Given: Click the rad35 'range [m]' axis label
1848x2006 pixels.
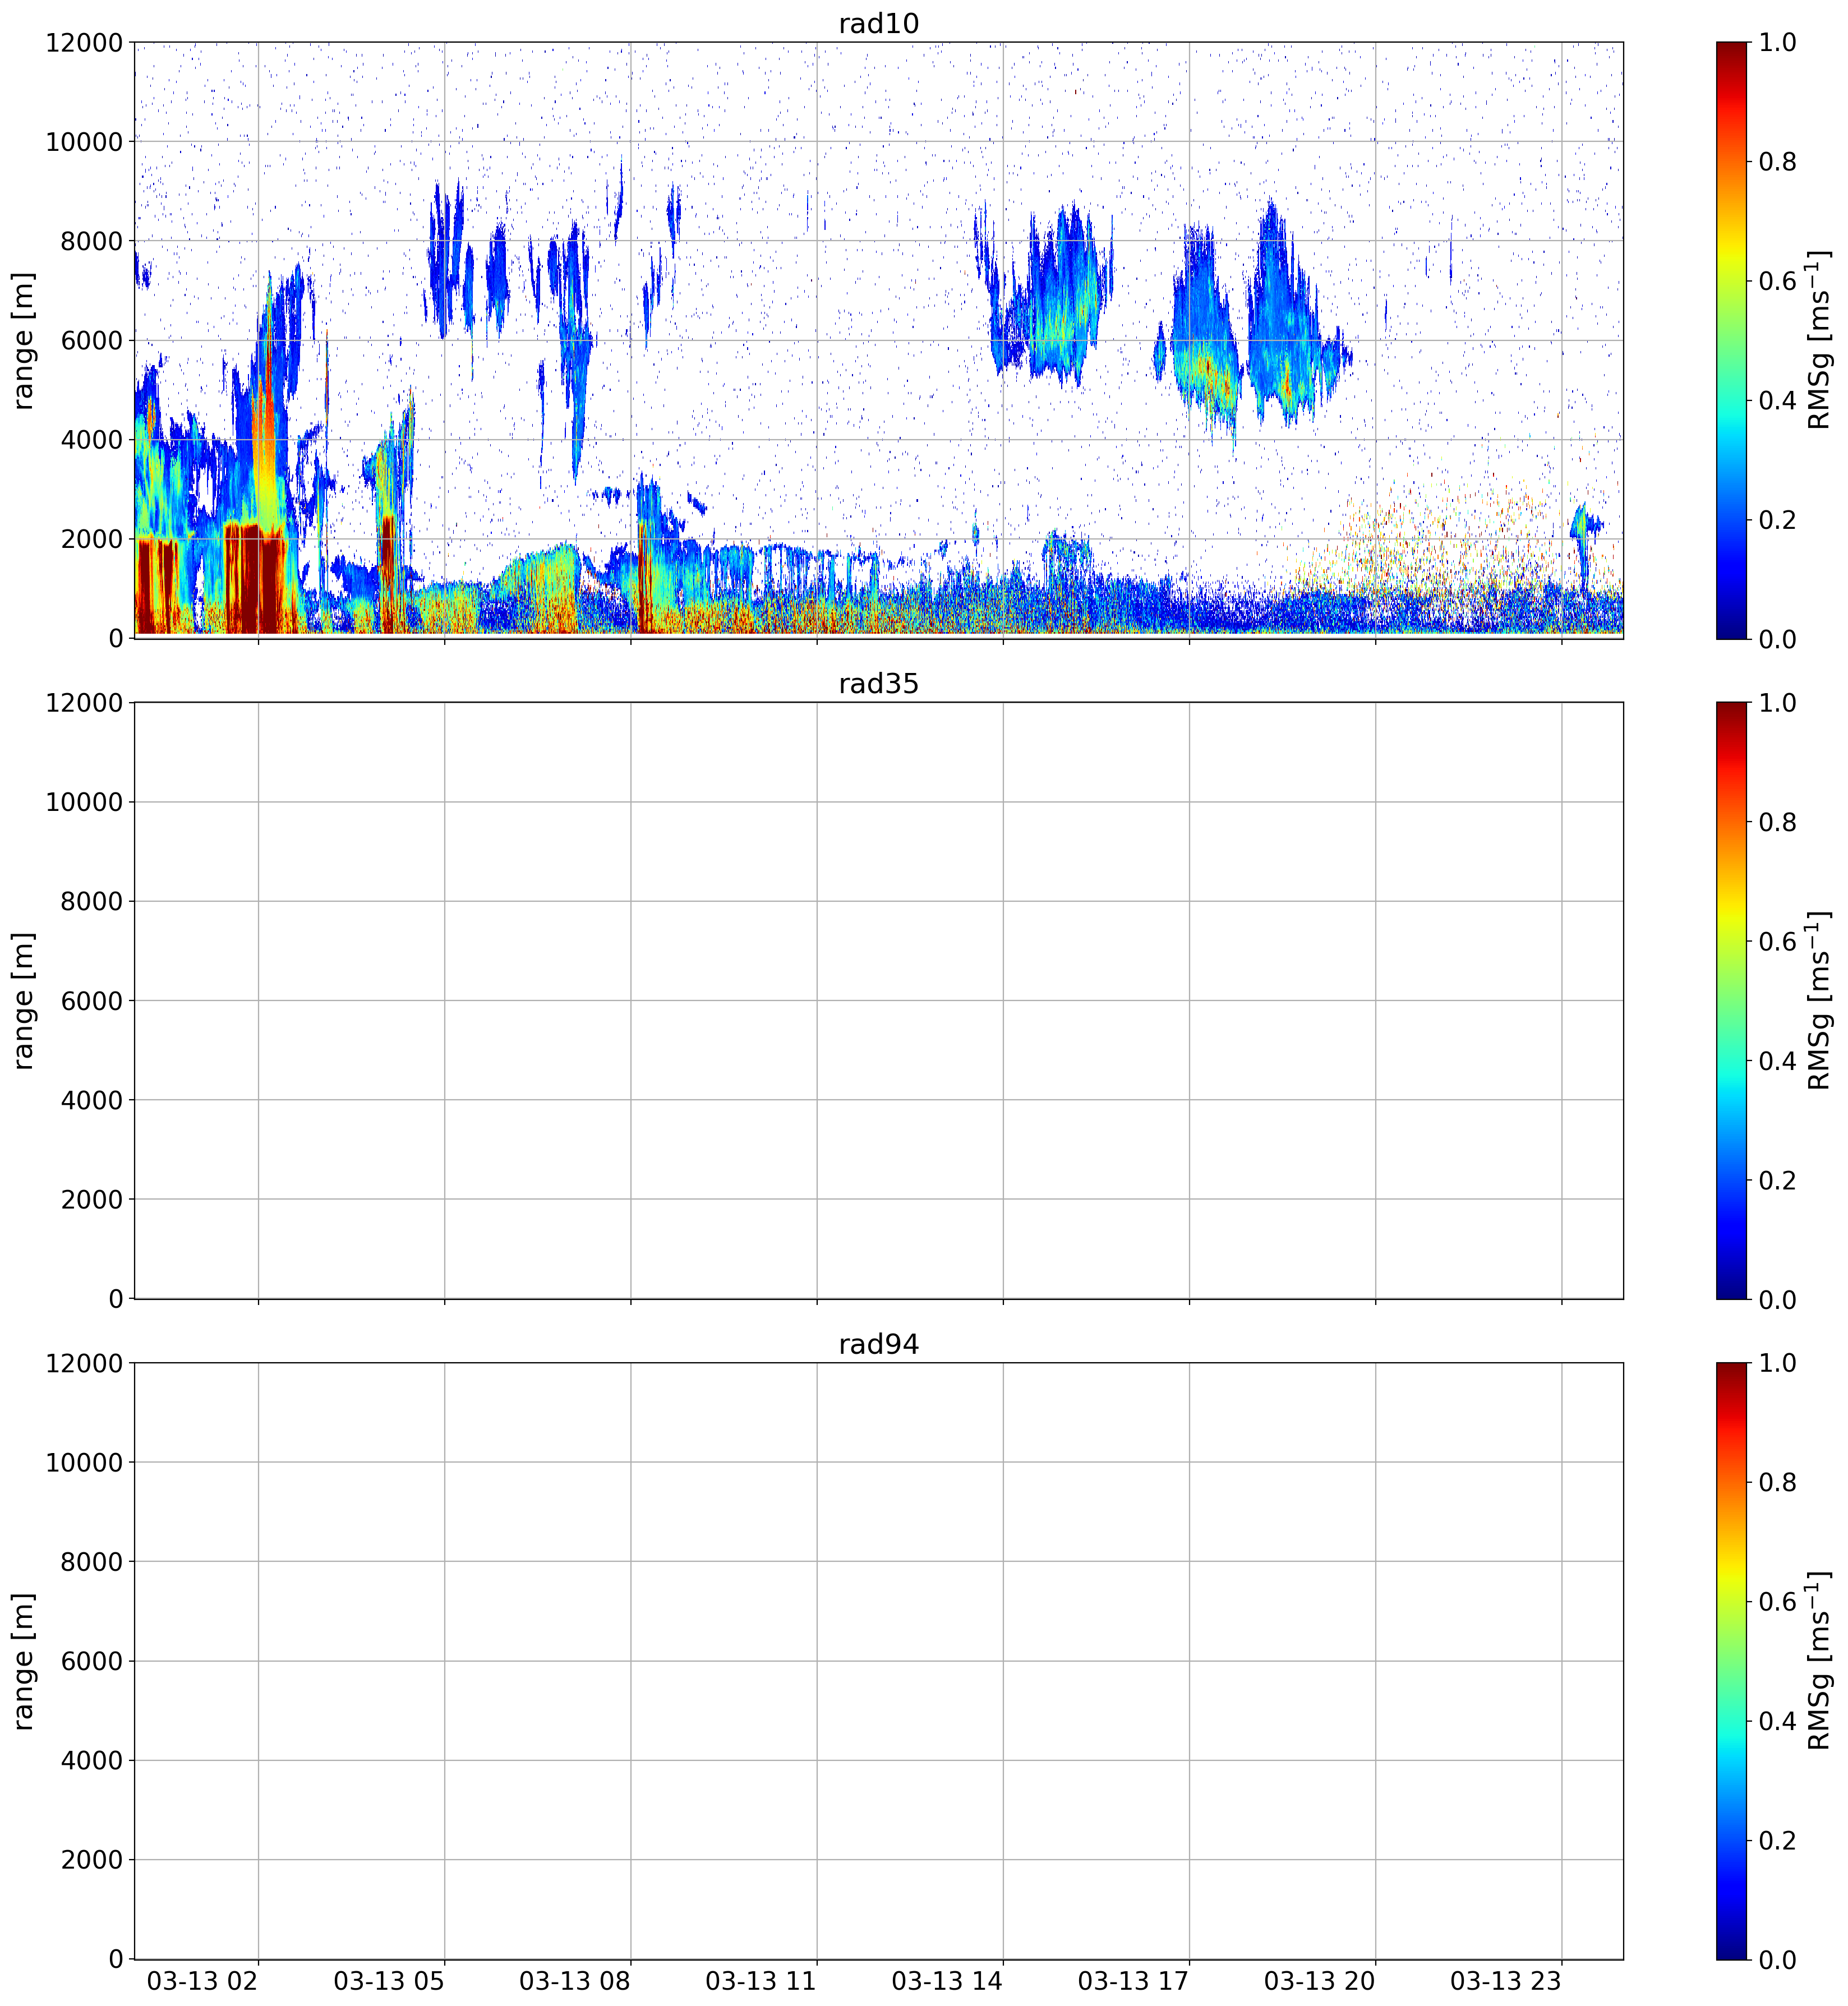Looking at the screenshot, I should [x=23, y=1000].
